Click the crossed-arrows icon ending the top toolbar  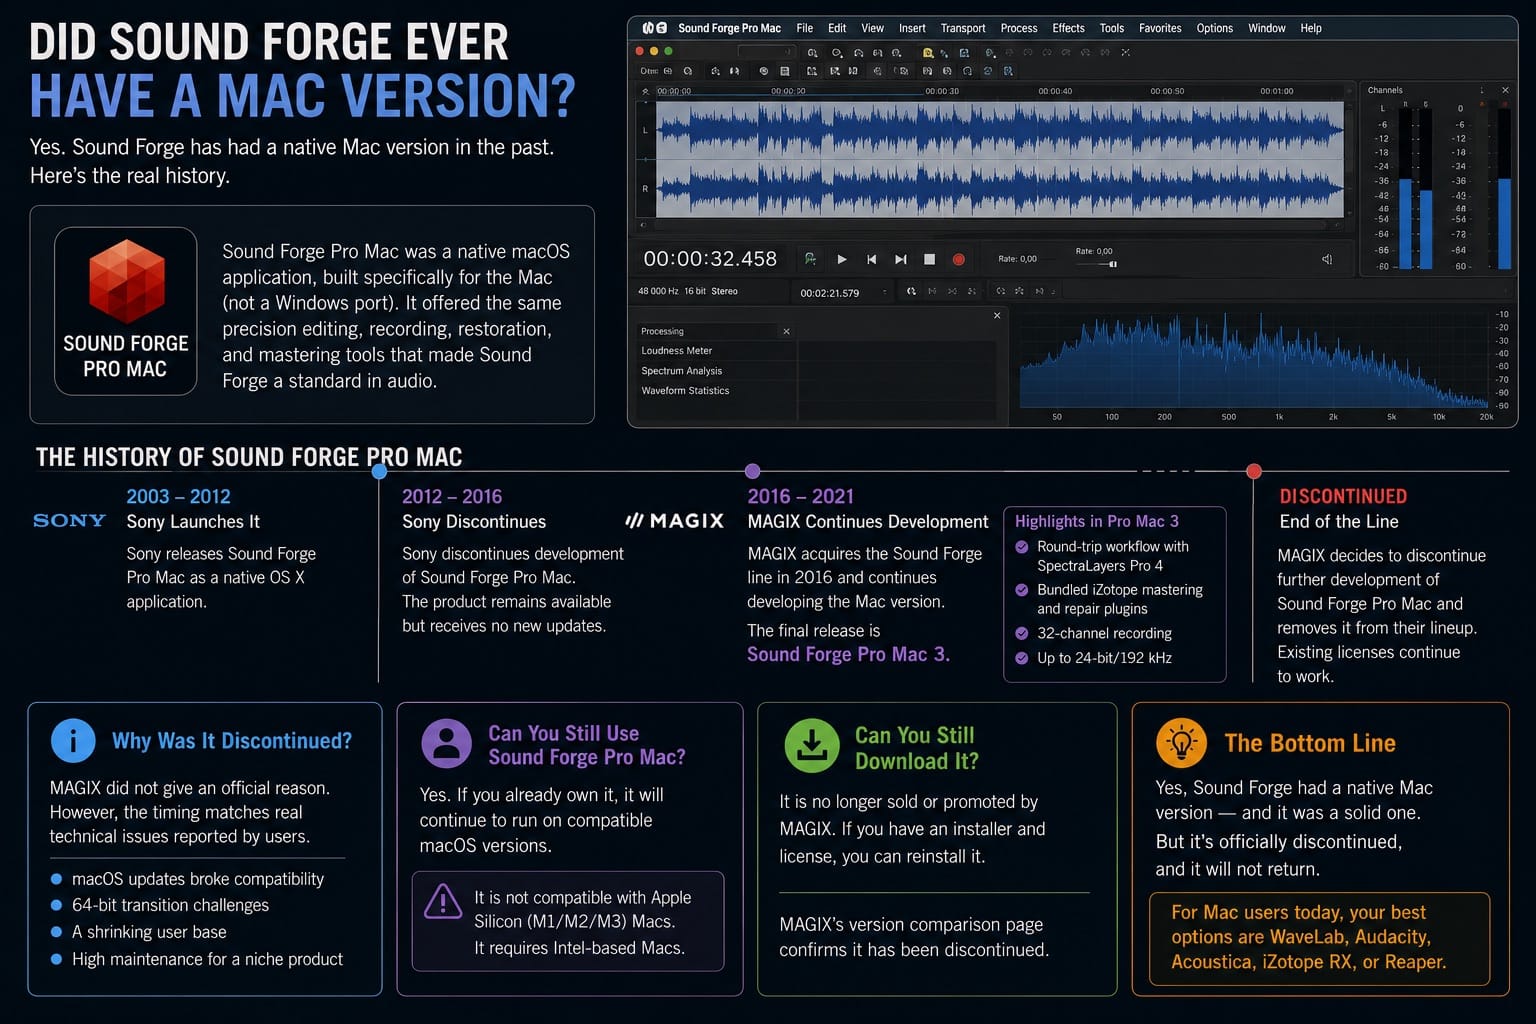(1125, 52)
